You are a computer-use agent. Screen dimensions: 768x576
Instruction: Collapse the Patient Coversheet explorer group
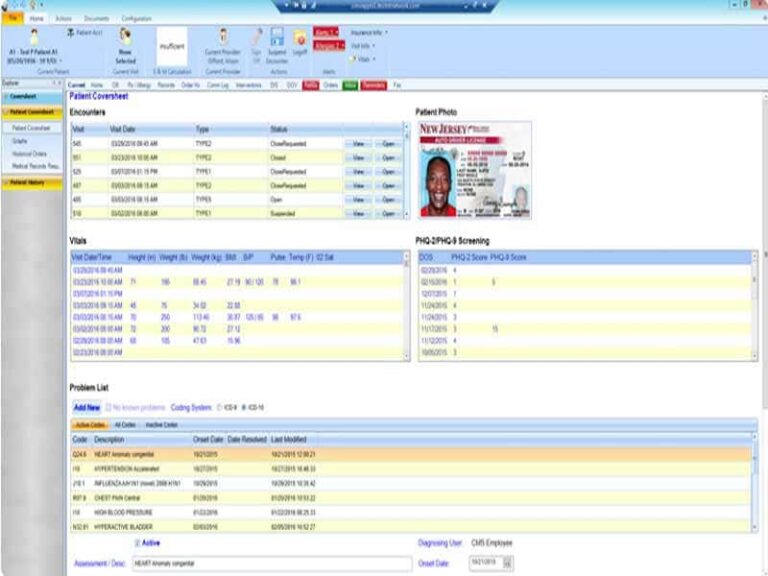[x=32, y=112]
